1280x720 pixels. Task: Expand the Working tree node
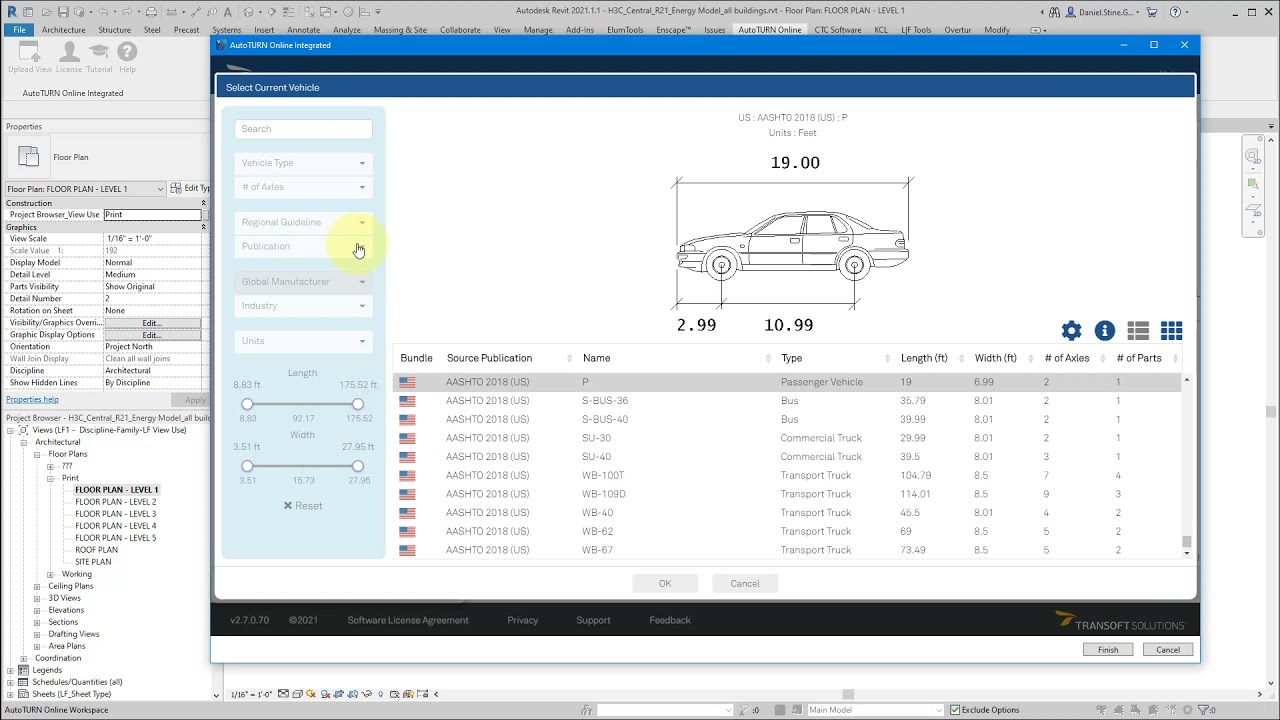51,574
